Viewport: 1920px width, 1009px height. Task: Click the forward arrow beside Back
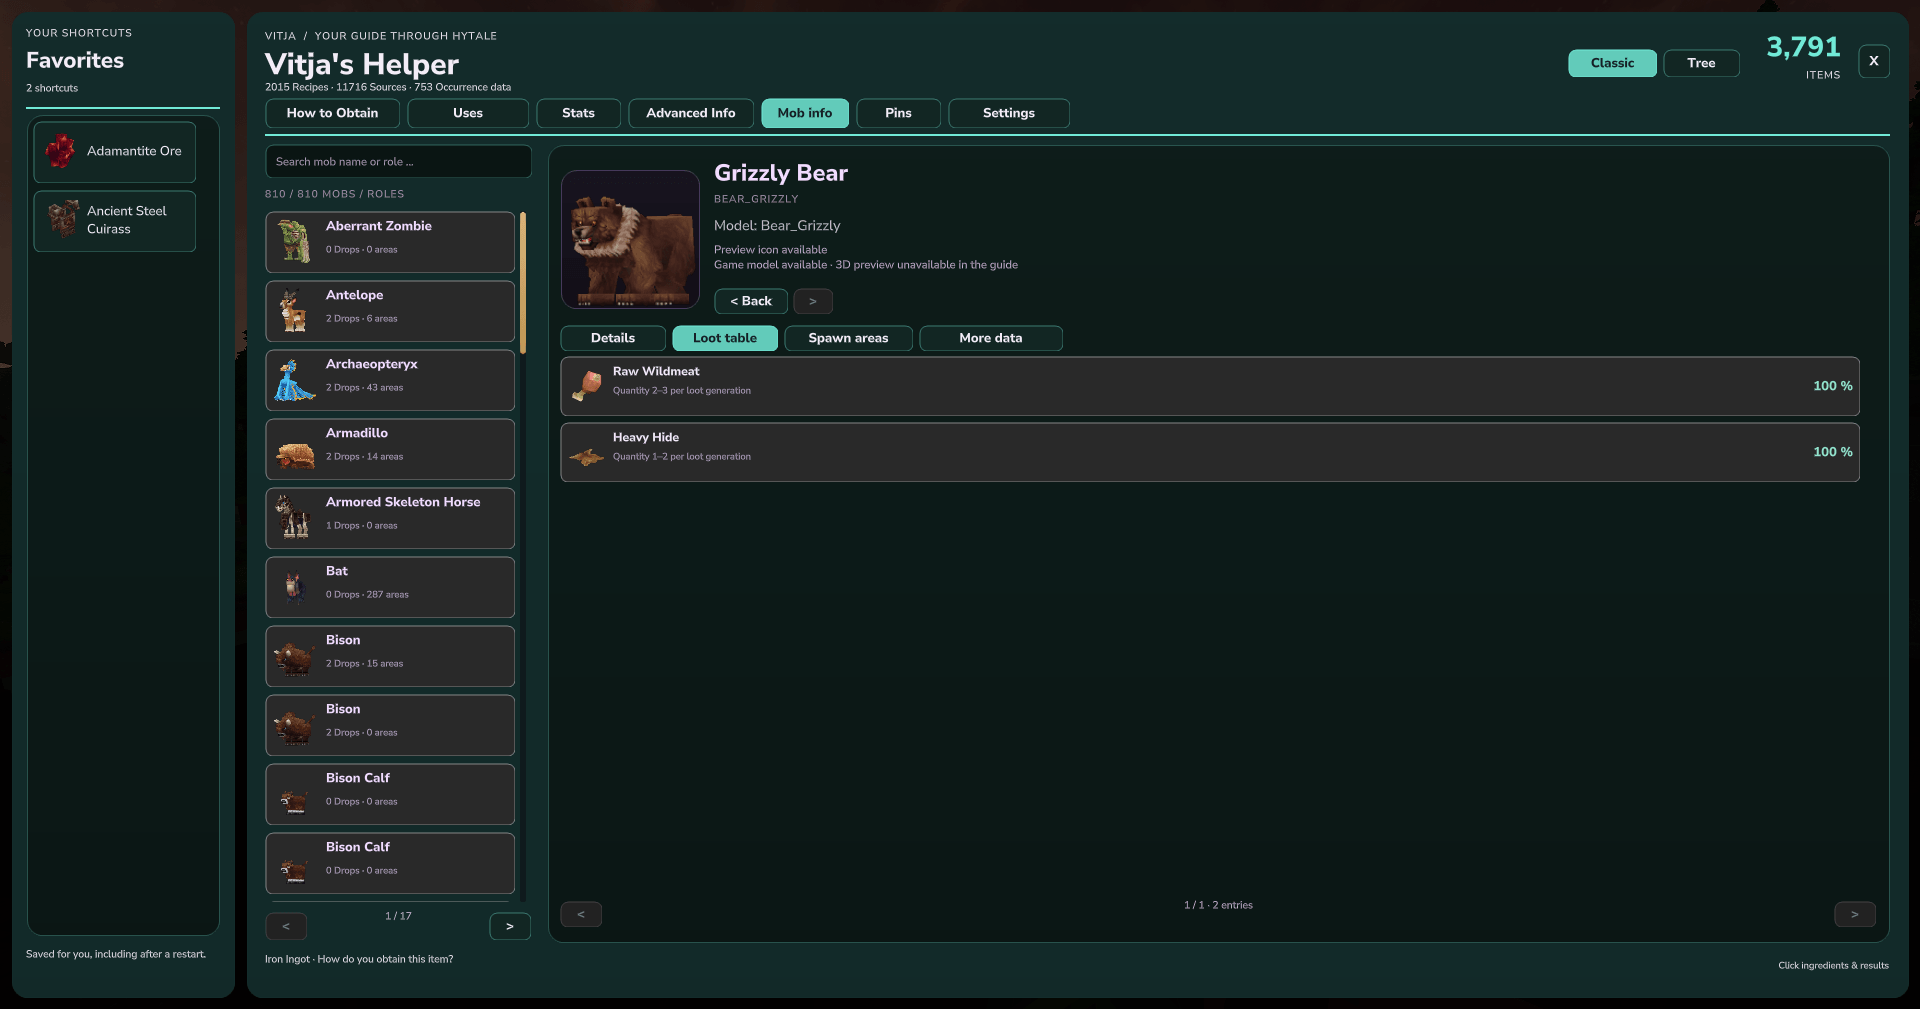(813, 301)
